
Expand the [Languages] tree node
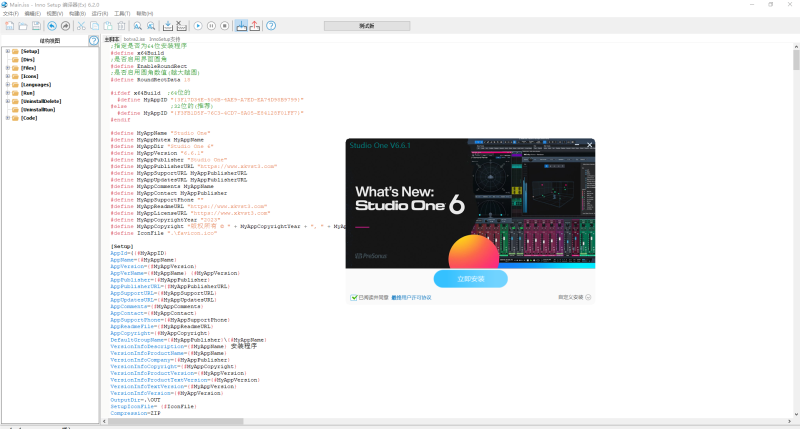(x=8, y=85)
